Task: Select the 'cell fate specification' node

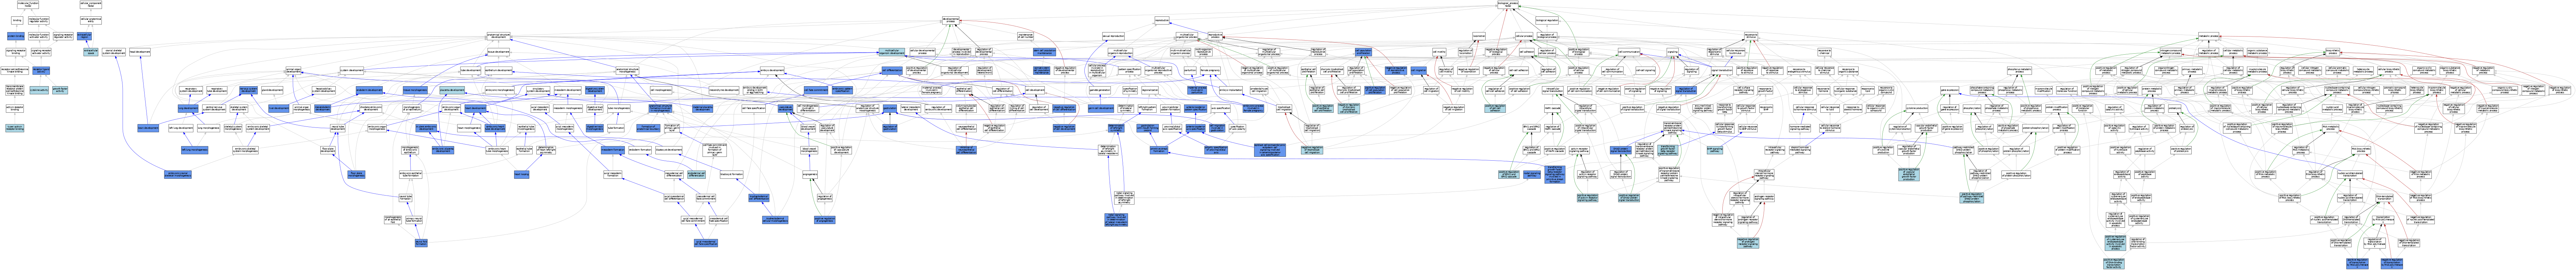Action: [754, 108]
